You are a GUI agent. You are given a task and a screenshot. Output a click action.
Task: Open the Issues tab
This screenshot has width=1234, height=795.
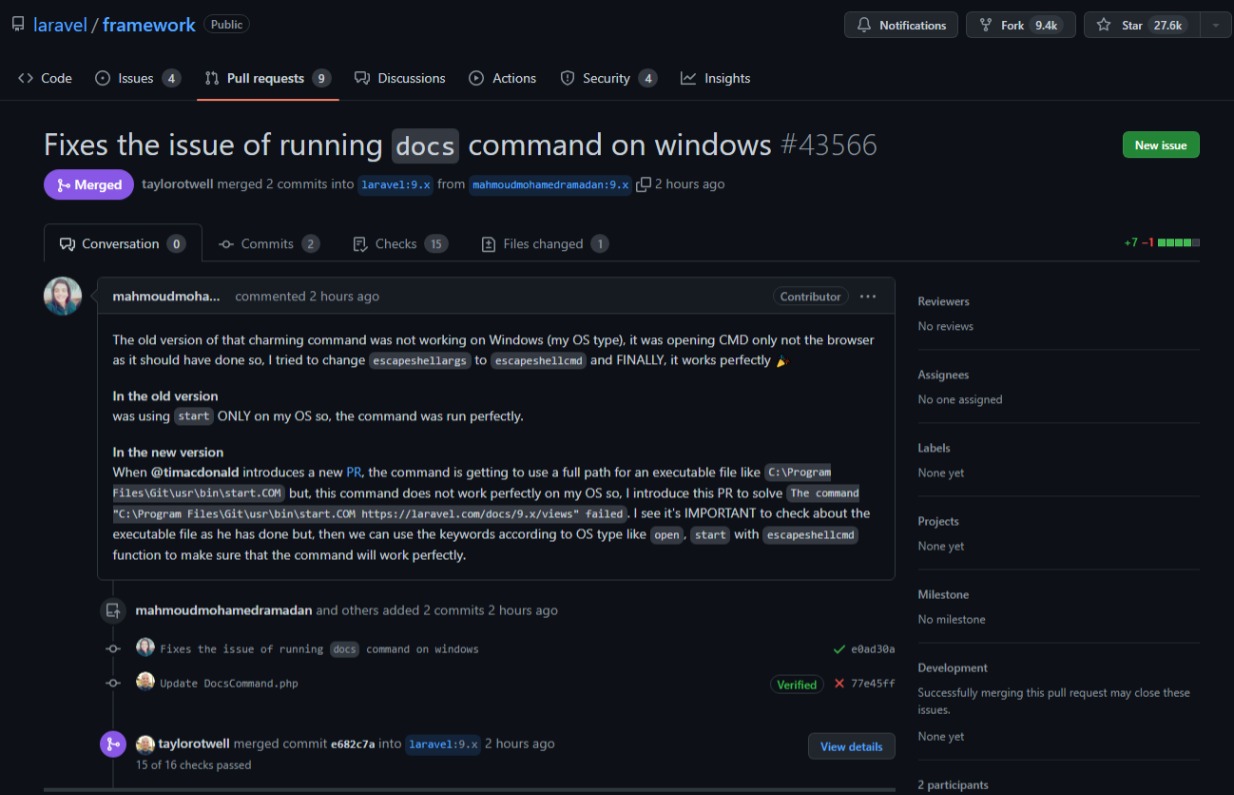pyautogui.click(x=137, y=78)
